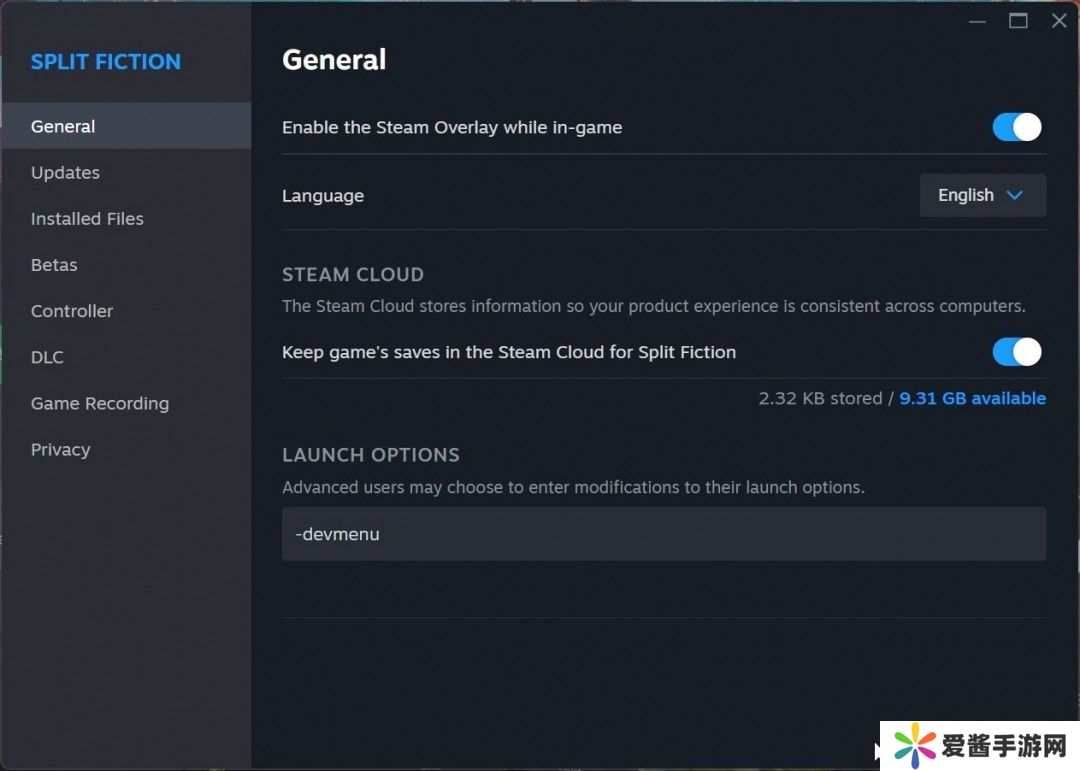Maximize the properties window
The width and height of the screenshot is (1080, 771).
pos(1018,21)
